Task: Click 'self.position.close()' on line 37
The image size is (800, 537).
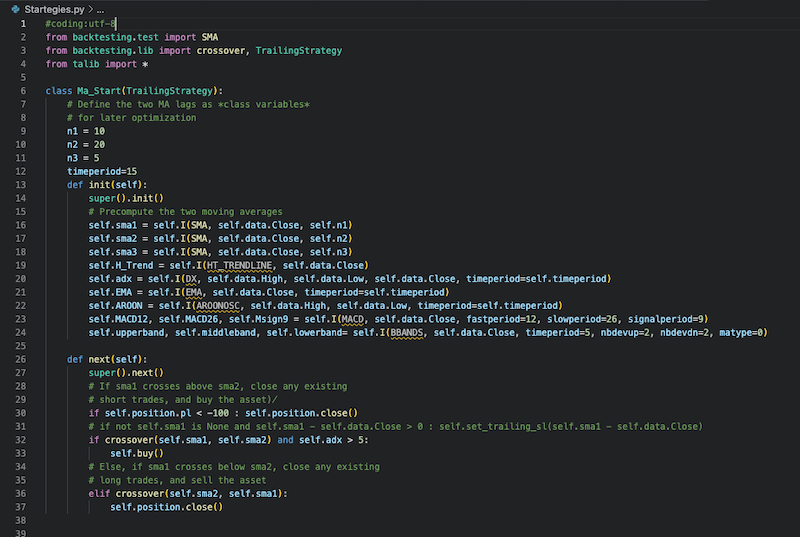Action: click(x=166, y=507)
